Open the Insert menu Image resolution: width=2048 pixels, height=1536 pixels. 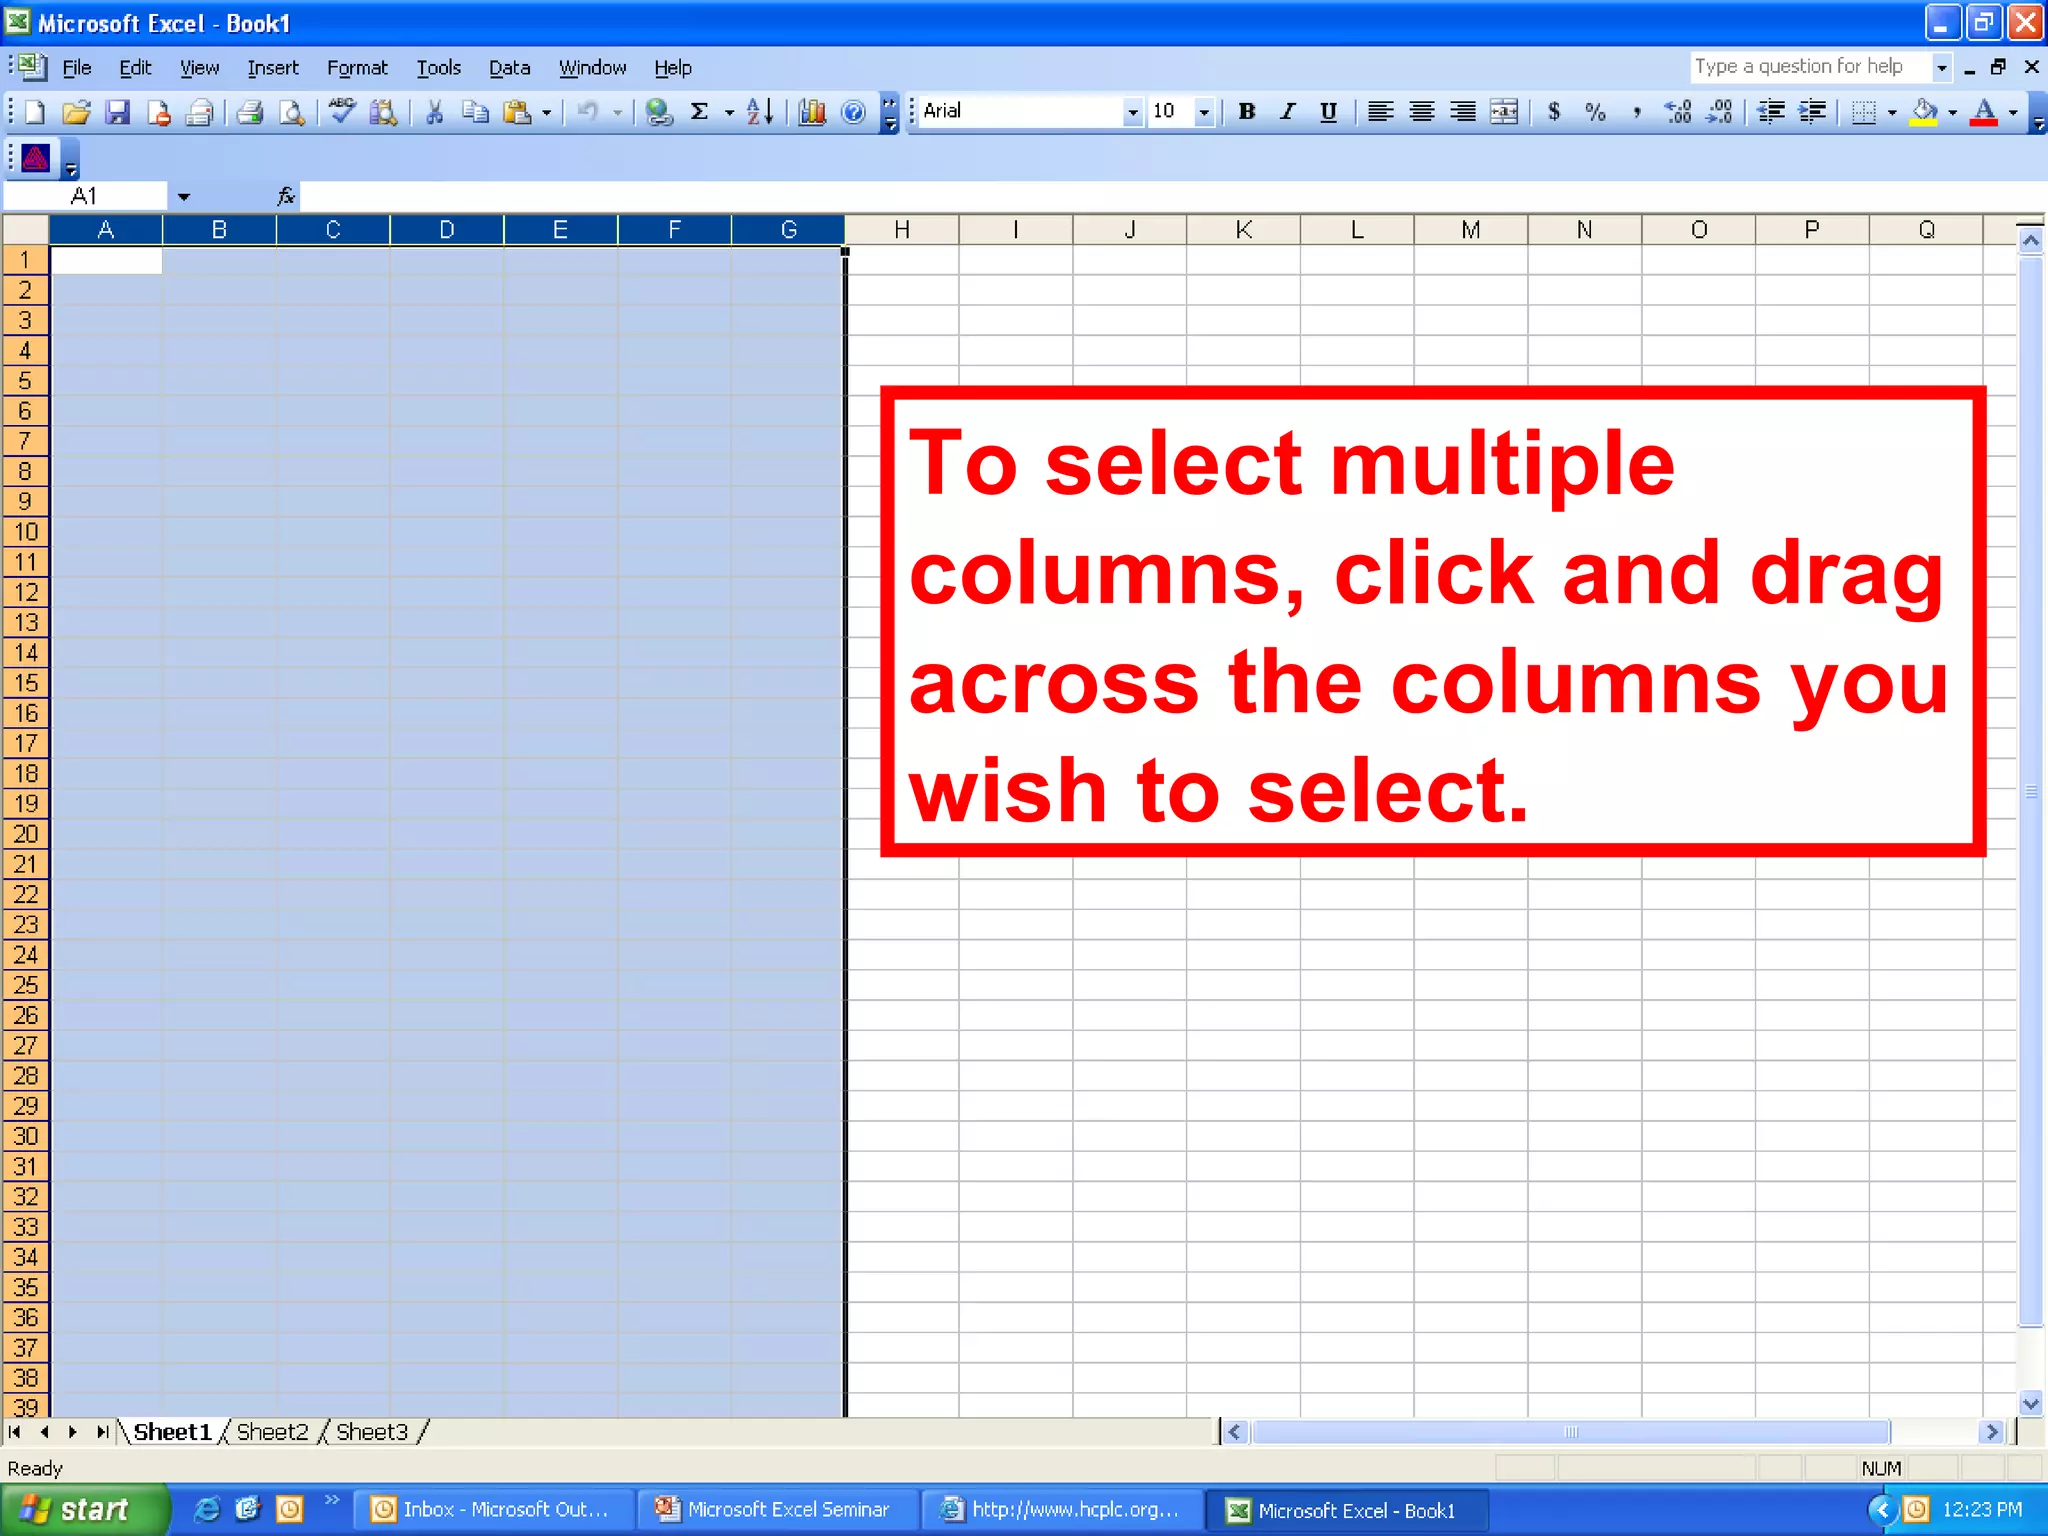[x=273, y=67]
